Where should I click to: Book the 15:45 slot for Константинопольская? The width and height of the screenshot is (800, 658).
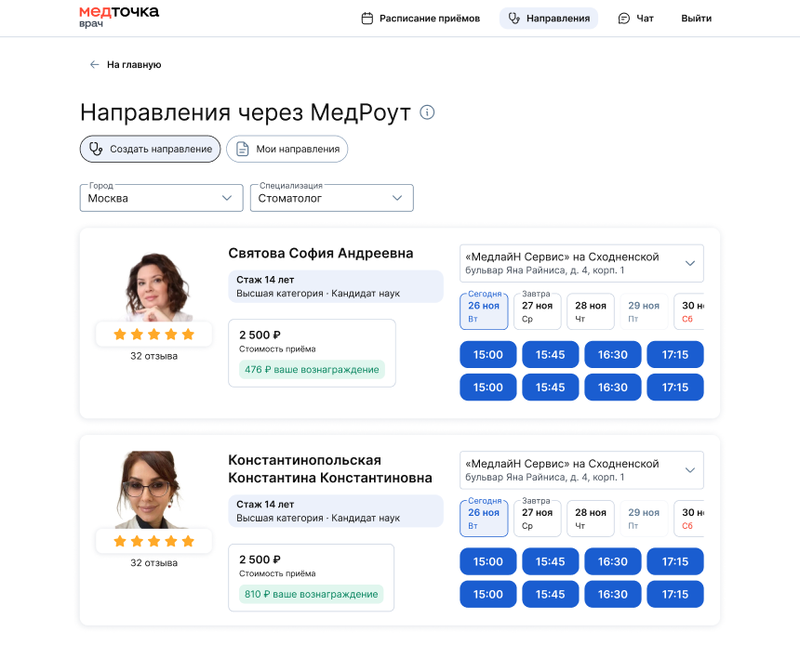(x=550, y=561)
